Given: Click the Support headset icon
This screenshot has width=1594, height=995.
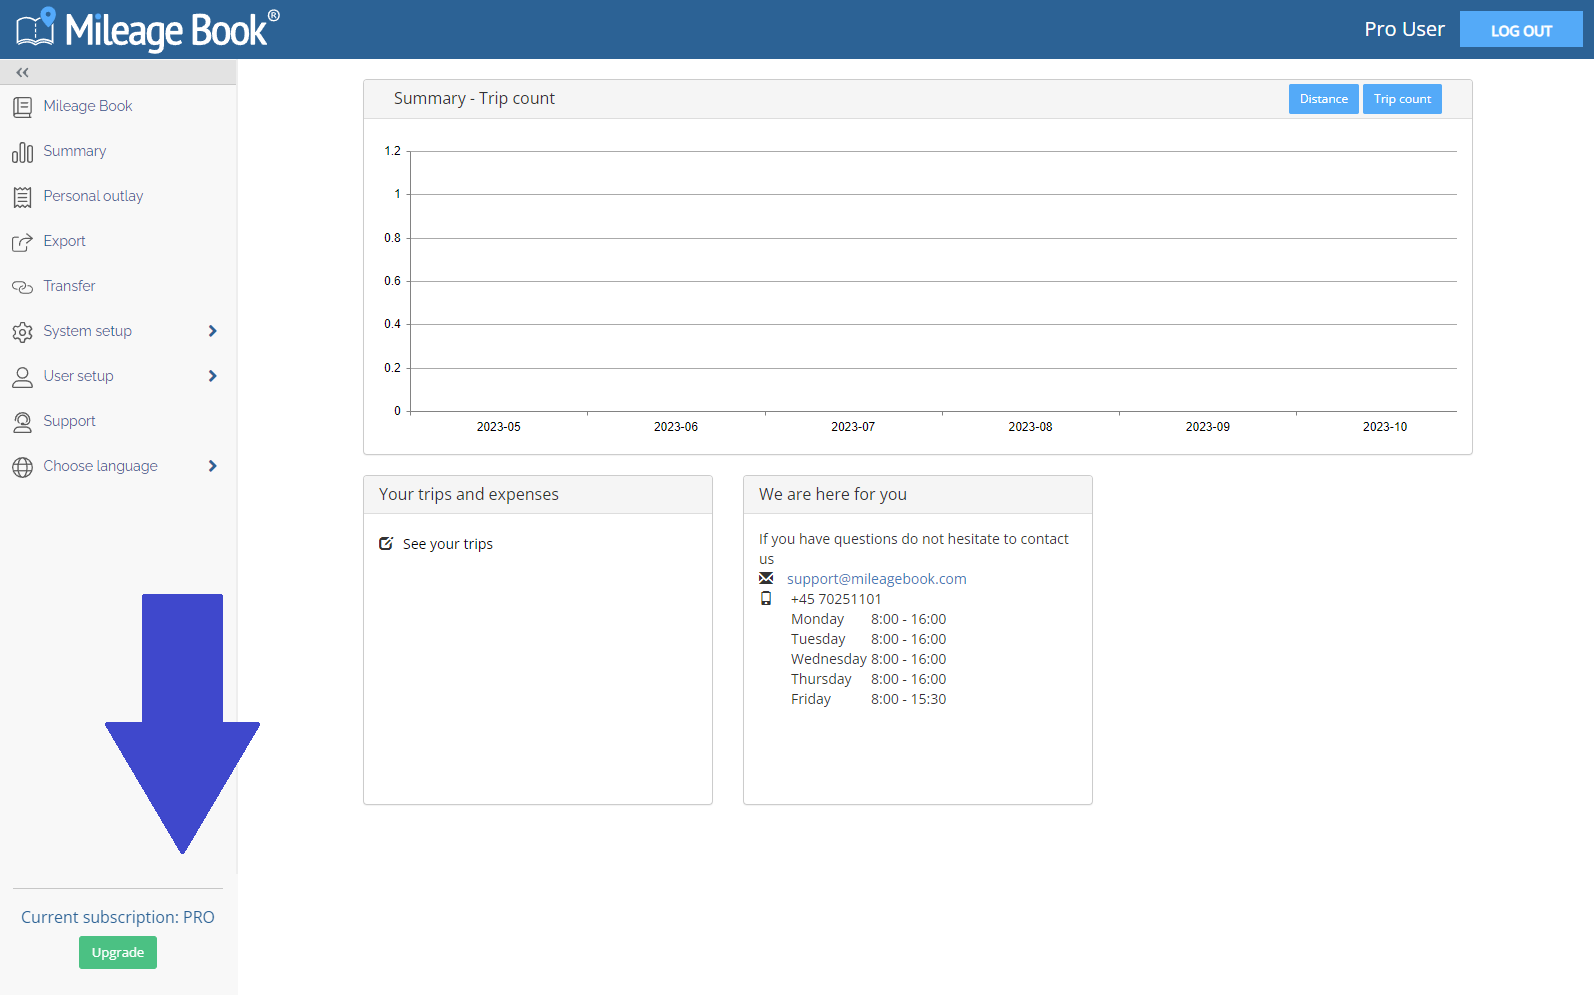Looking at the screenshot, I should pos(22,422).
